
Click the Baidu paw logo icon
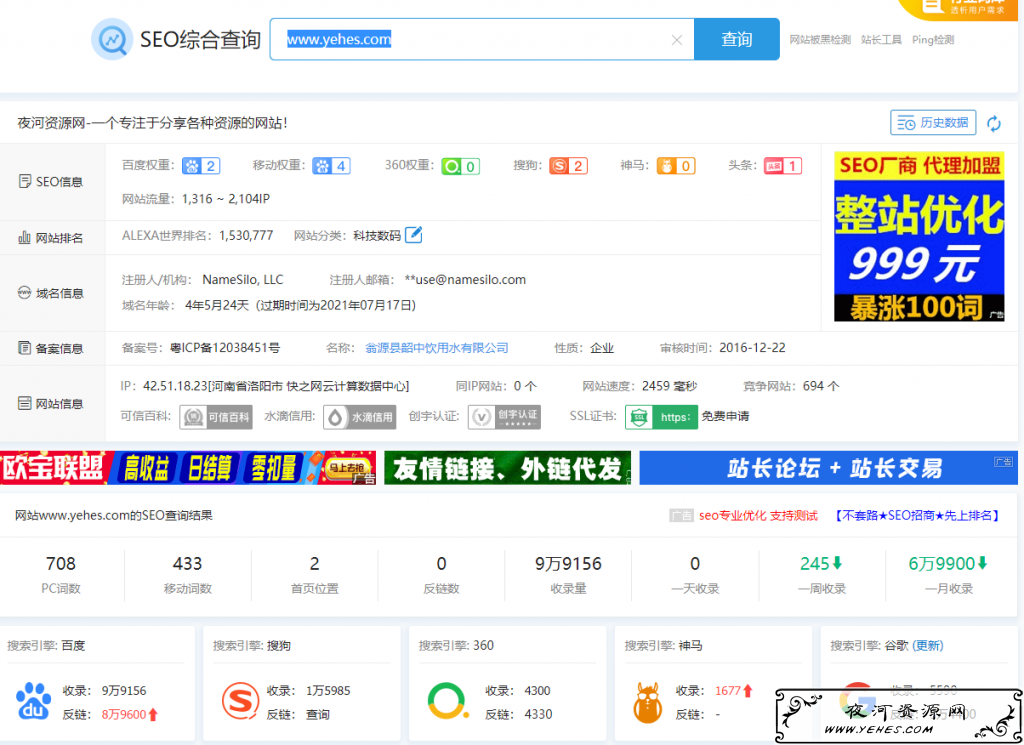pos(33,701)
